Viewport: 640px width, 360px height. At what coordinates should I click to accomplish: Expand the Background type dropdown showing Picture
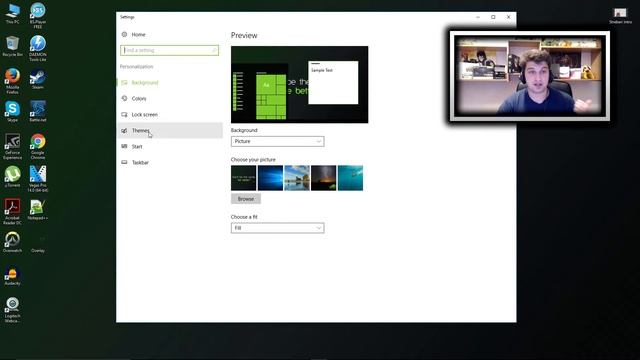(x=278, y=141)
